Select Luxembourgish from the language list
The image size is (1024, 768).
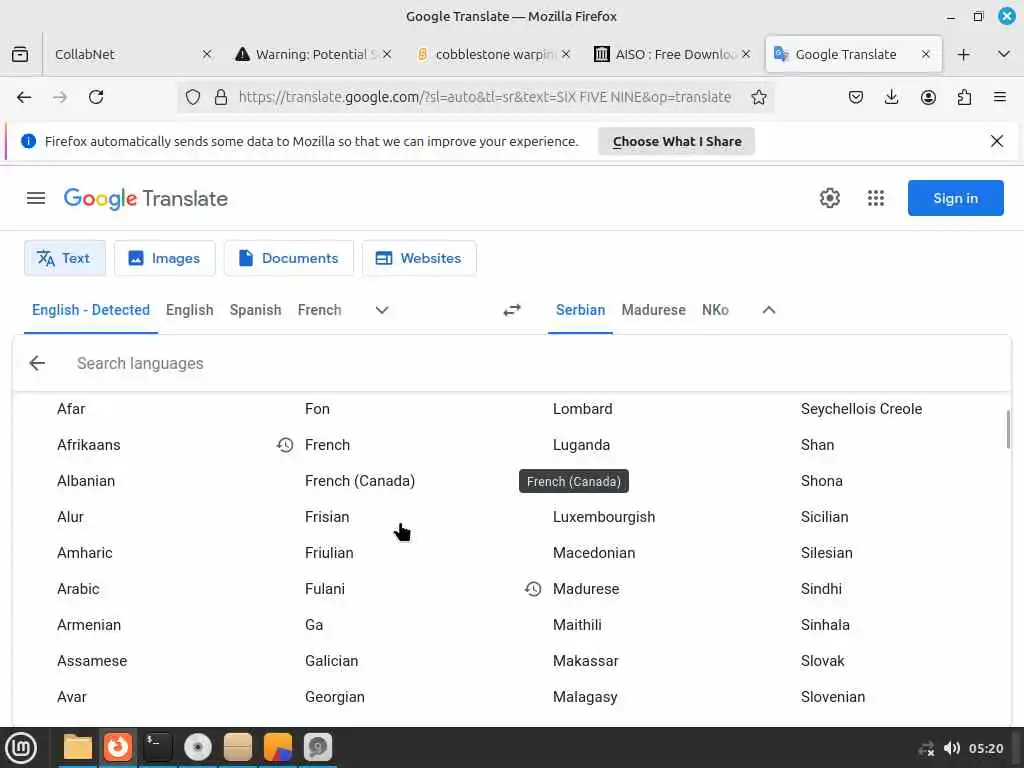click(603, 517)
